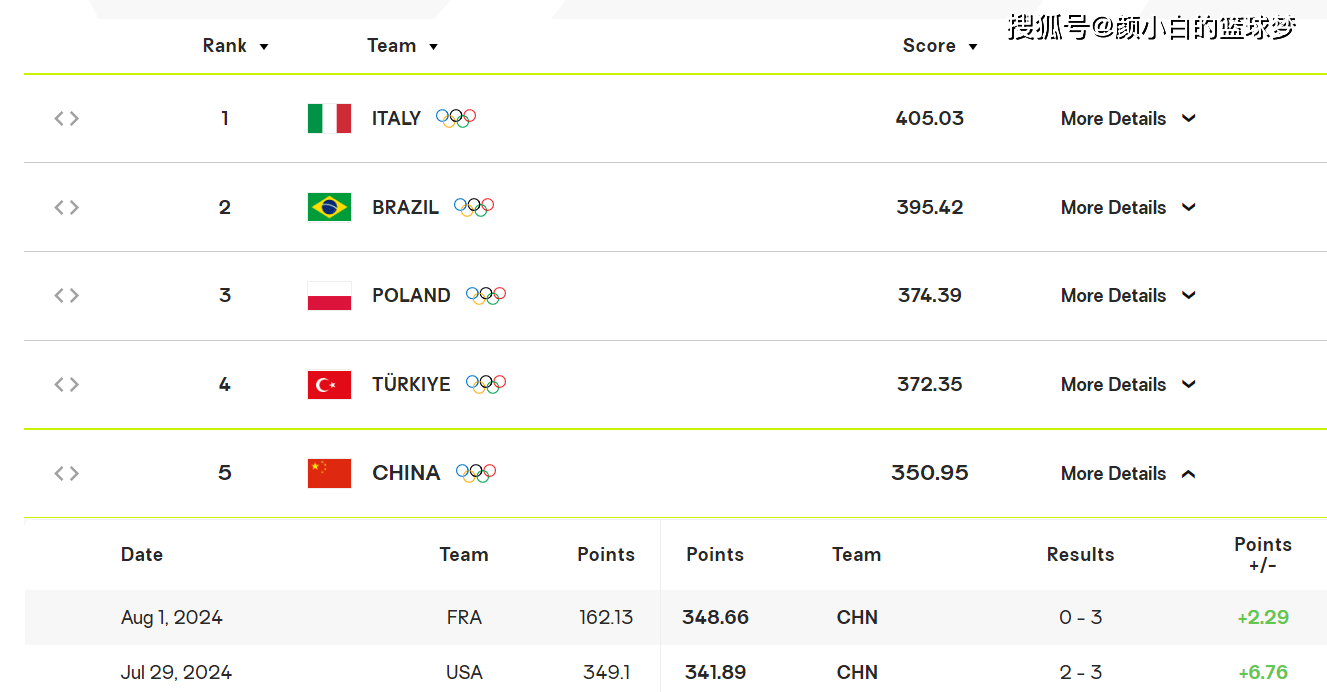Open the POLAND team name link
The height and width of the screenshot is (692, 1327).
[411, 295]
